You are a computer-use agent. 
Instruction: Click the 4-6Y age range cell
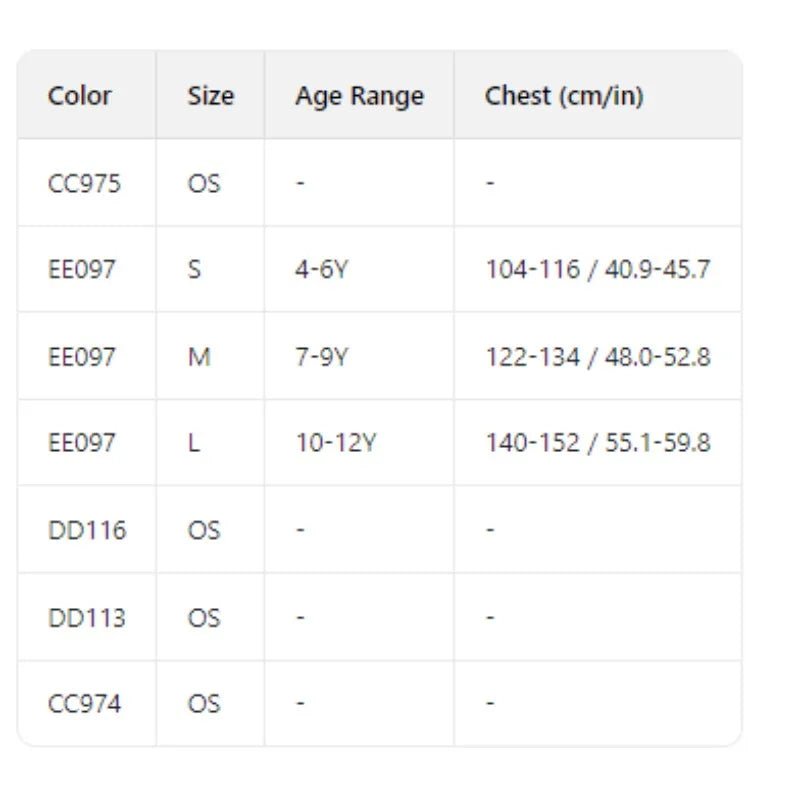coord(321,270)
